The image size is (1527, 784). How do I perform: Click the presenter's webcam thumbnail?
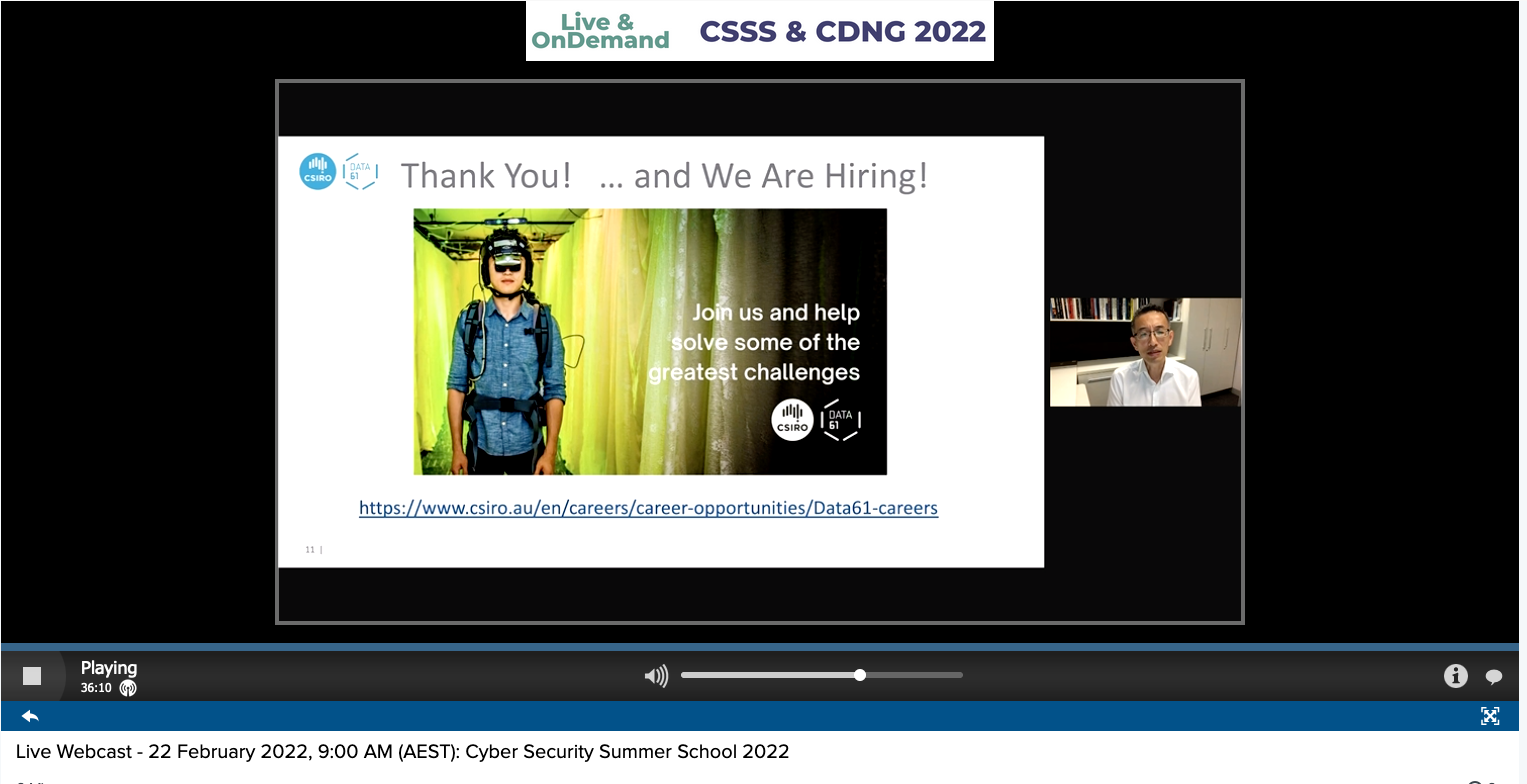(1145, 352)
